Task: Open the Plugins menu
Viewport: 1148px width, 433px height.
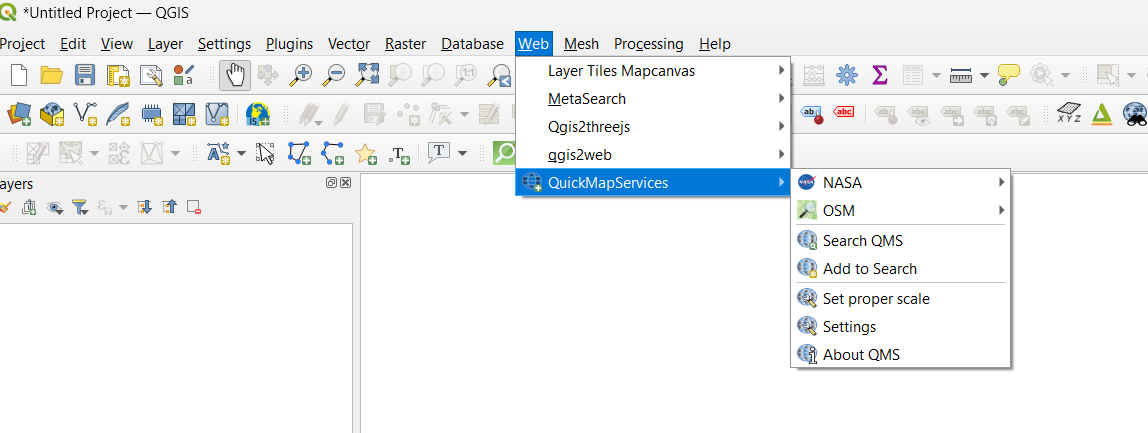Action: point(289,44)
